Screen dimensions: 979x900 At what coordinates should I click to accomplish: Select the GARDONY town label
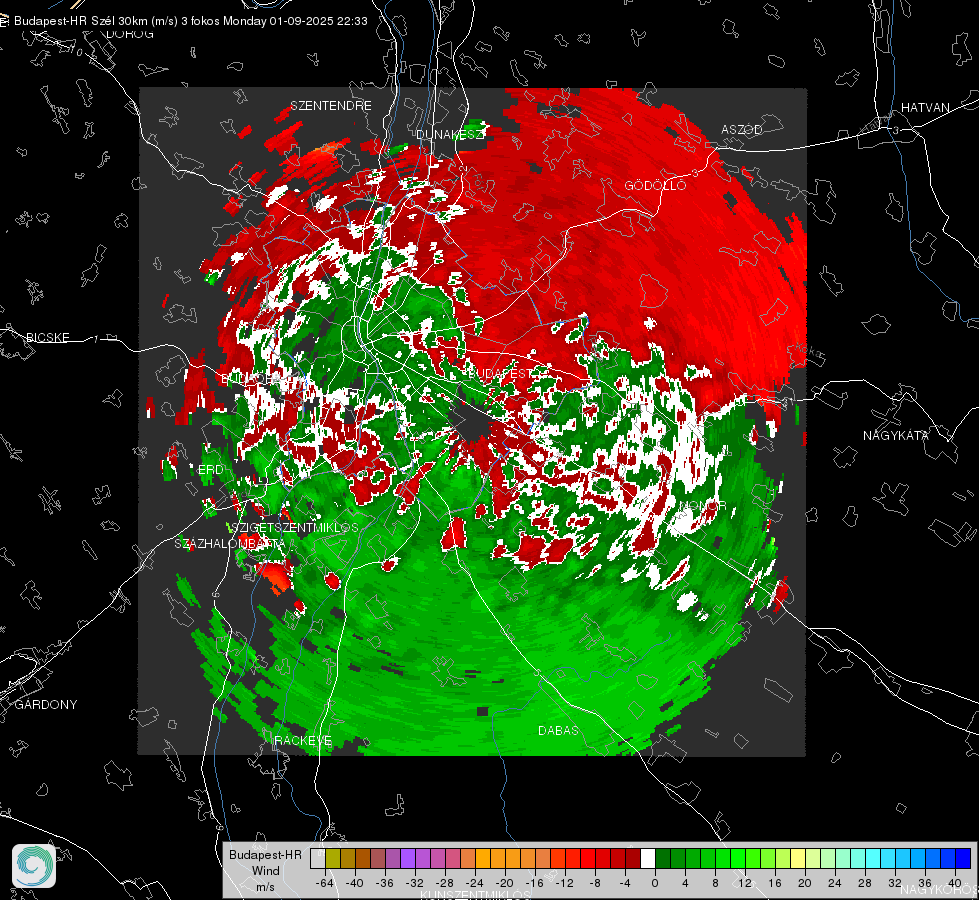pos(46,705)
